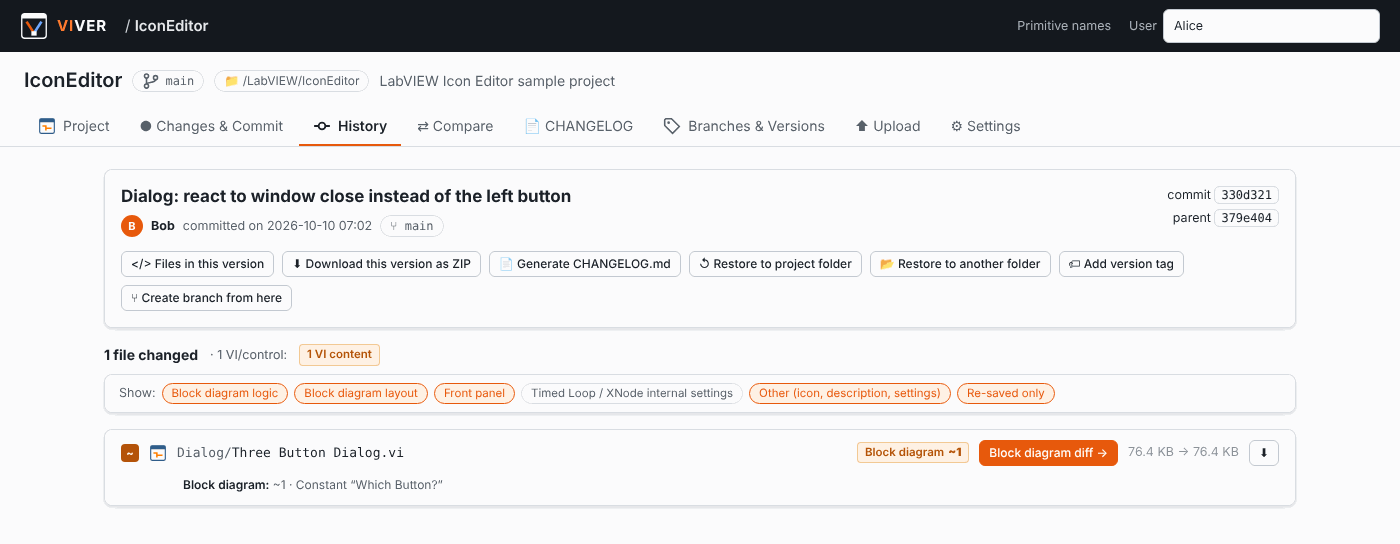Click the Primitive names link
This screenshot has height=544, width=1400.
[1064, 26]
